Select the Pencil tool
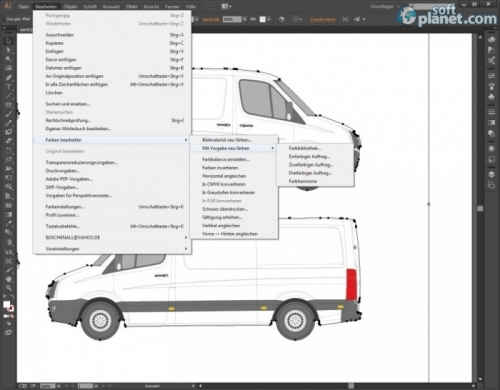The image size is (500, 390). tap(9, 123)
